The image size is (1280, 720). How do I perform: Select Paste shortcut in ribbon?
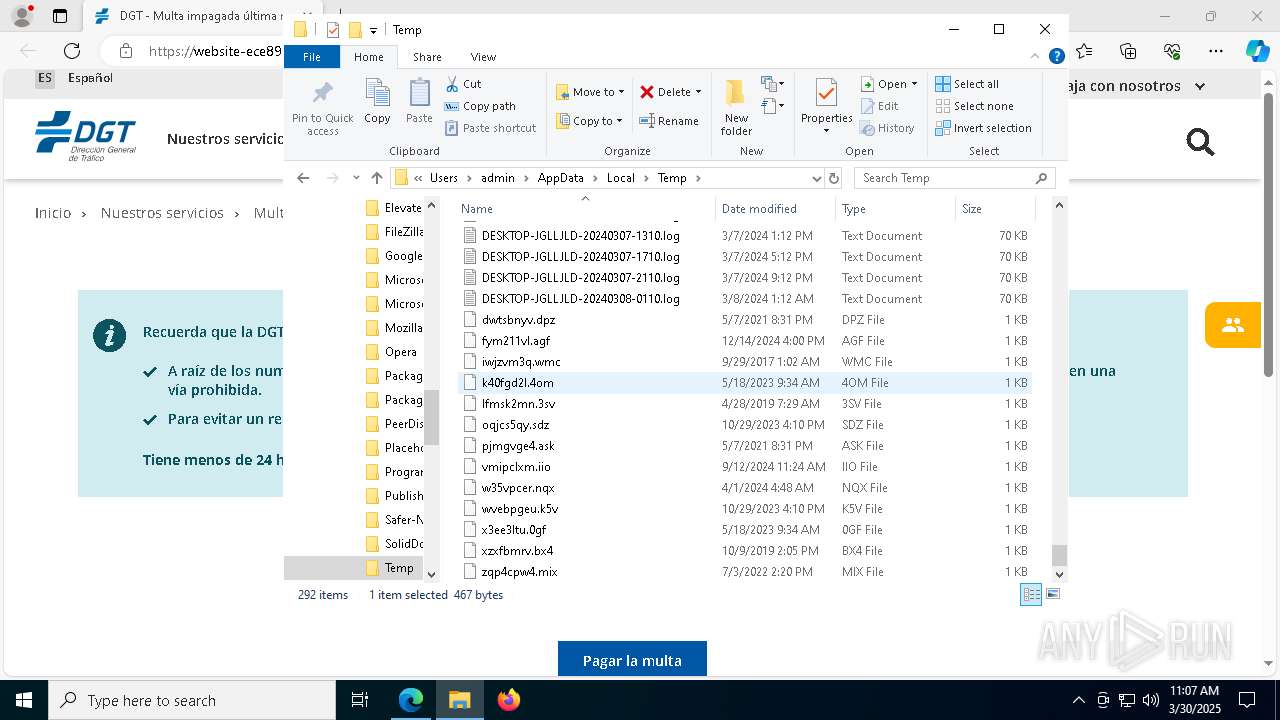click(x=490, y=128)
